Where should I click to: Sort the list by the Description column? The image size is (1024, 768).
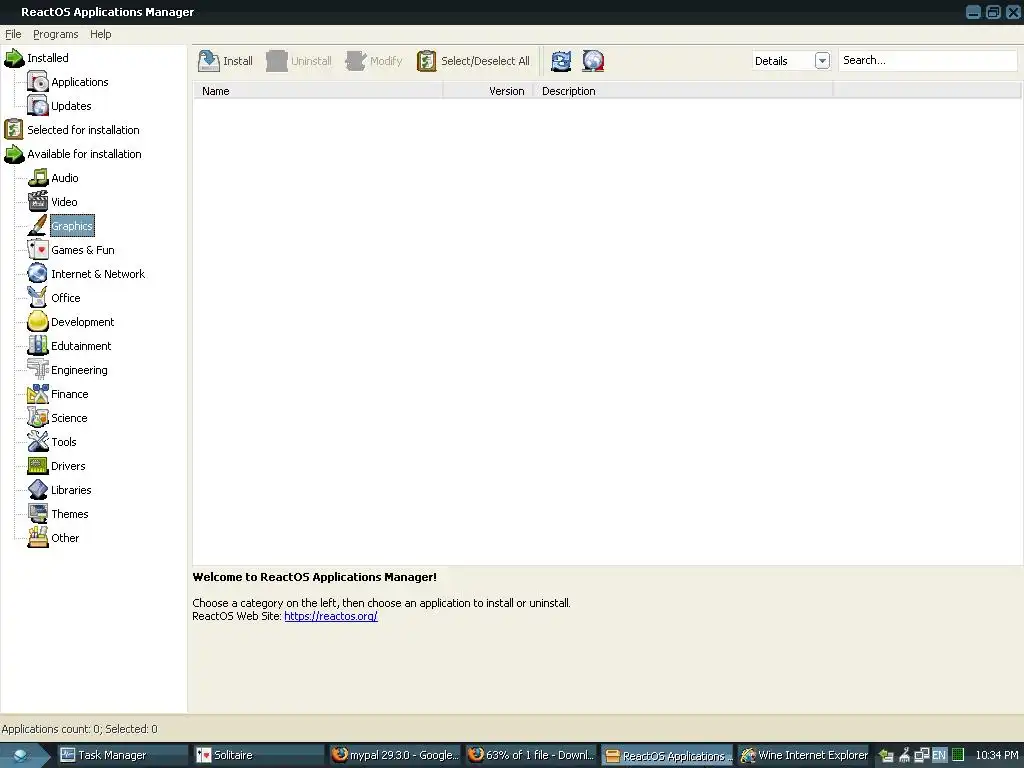pyautogui.click(x=683, y=91)
